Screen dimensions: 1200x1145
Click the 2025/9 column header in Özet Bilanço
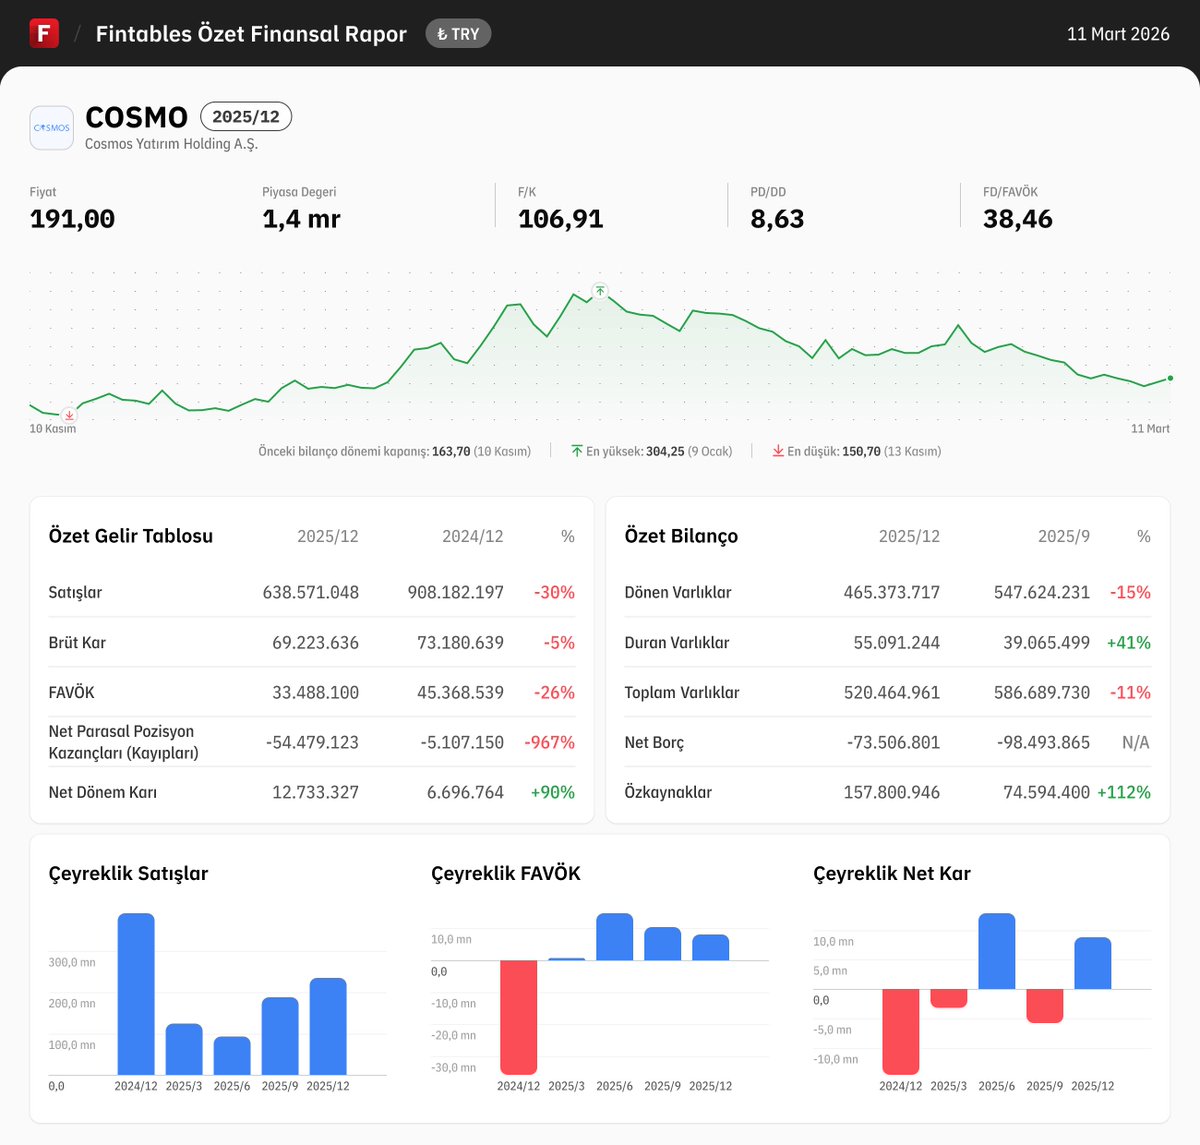click(x=1064, y=536)
